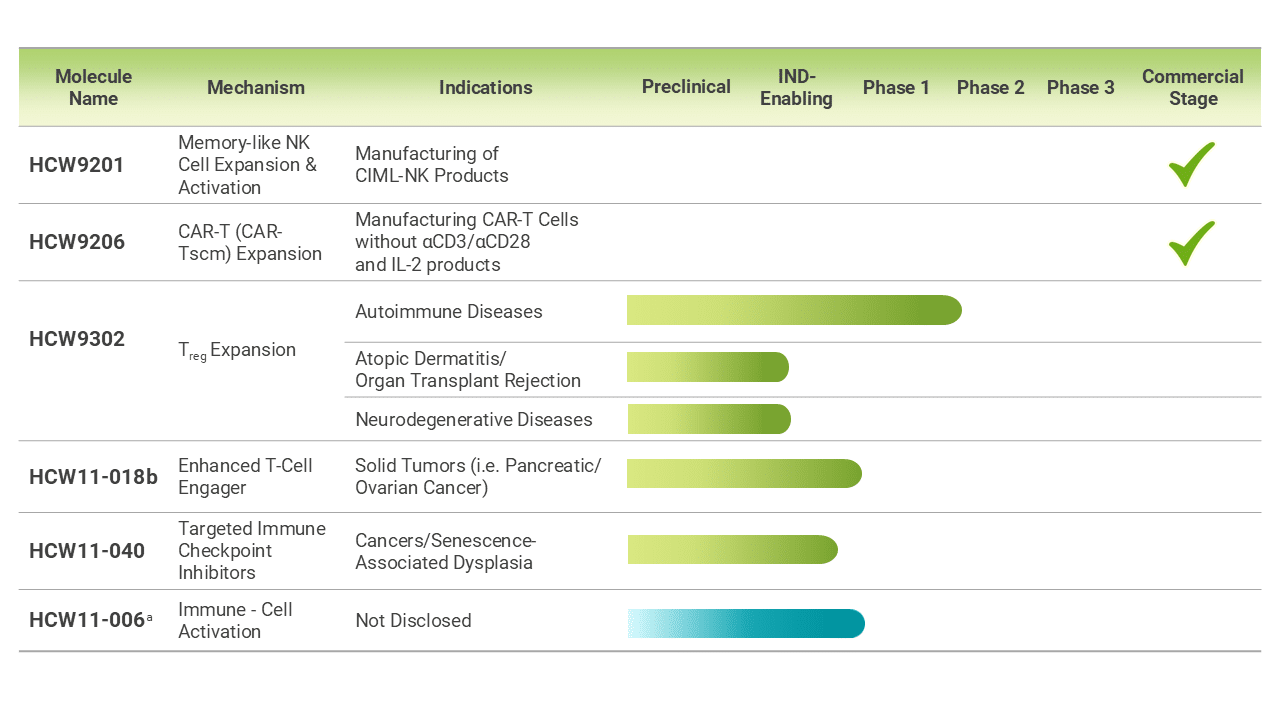Click the Neurodegenerative Diseases progress bar
The width and height of the screenshot is (1280, 720).
[x=709, y=419]
